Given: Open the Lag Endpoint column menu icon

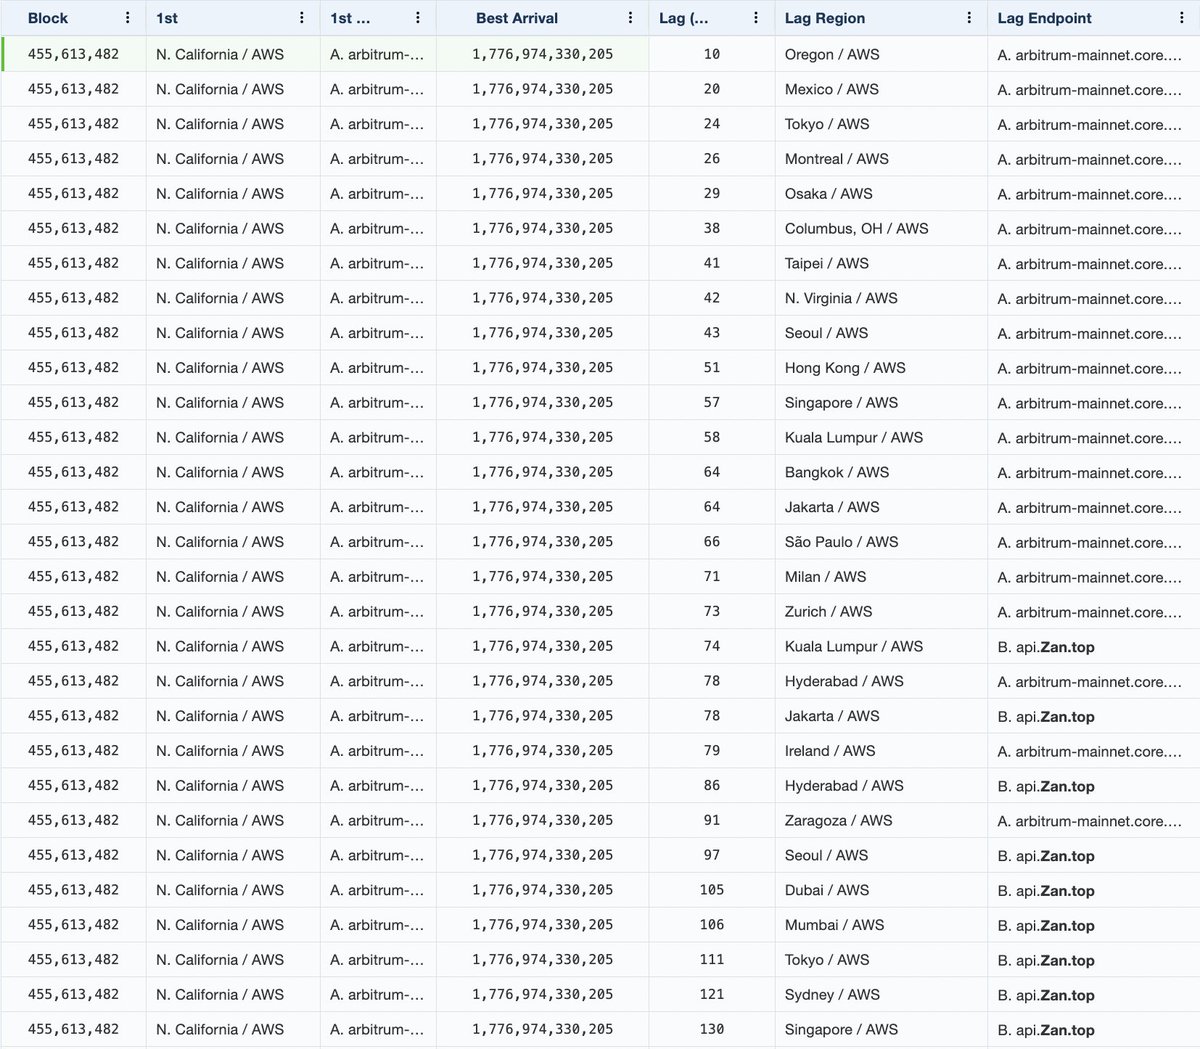Looking at the screenshot, I should click(x=1182, y=18).
